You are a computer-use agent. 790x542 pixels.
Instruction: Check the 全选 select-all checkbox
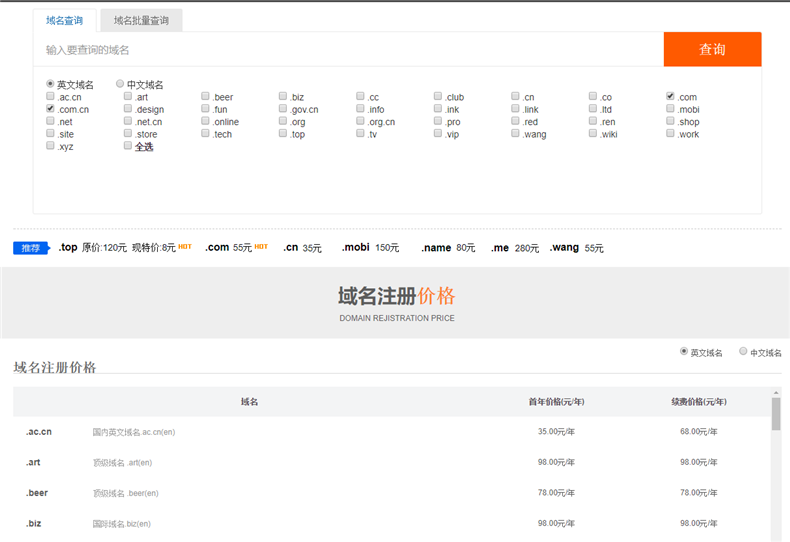pos(128,146)
